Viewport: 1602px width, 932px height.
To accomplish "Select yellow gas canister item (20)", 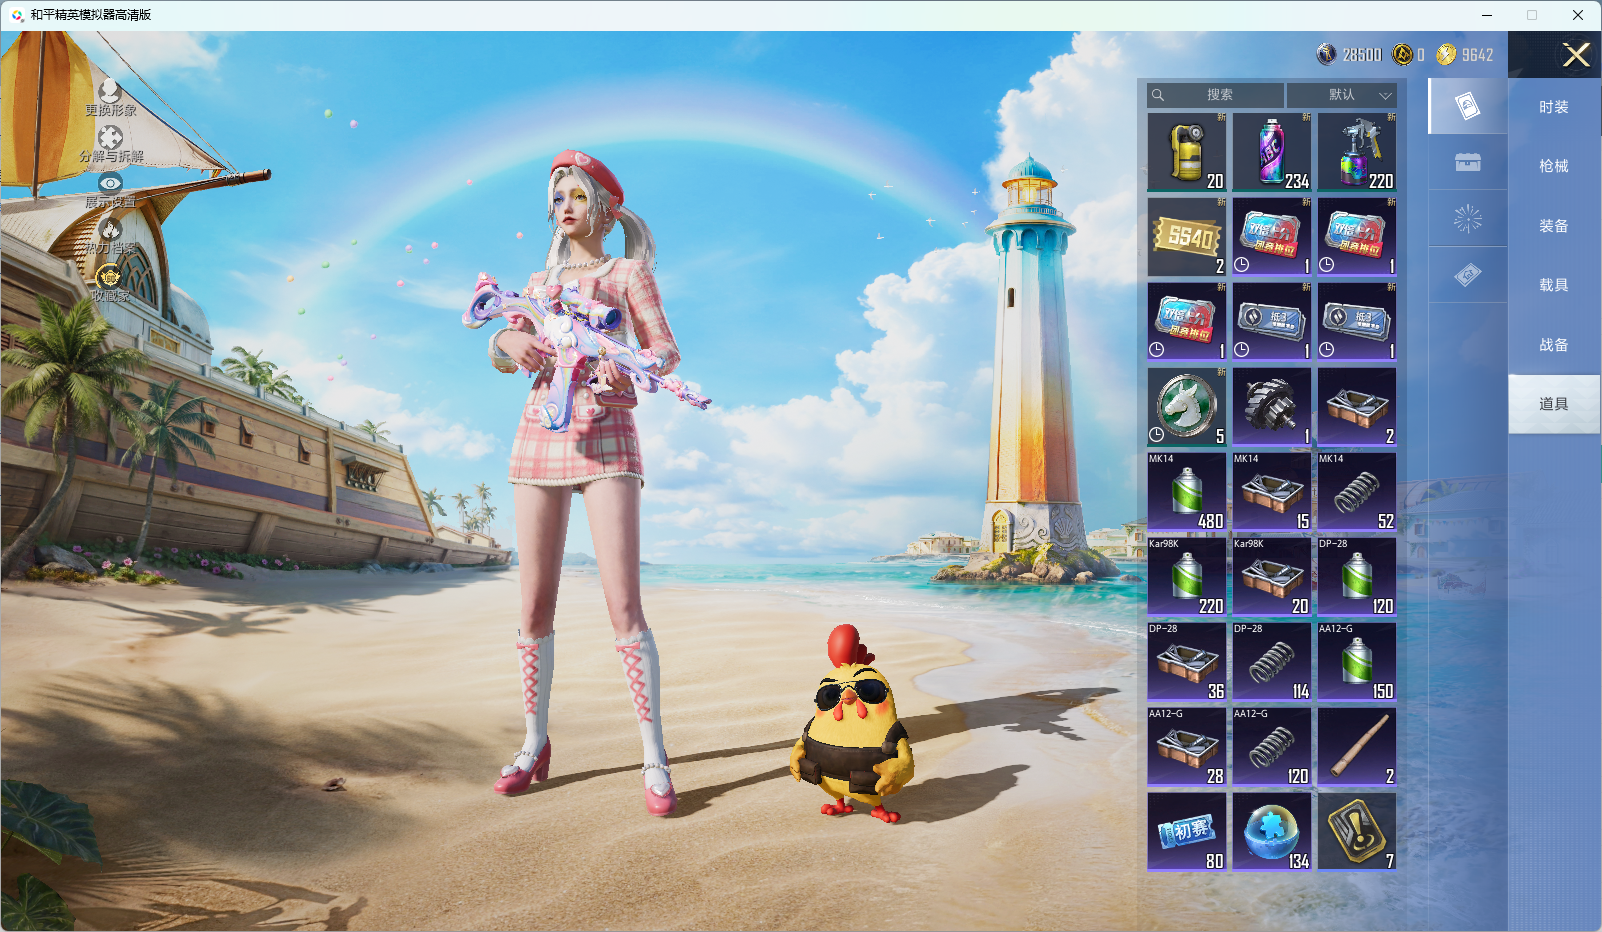I will pos(1187,152).
